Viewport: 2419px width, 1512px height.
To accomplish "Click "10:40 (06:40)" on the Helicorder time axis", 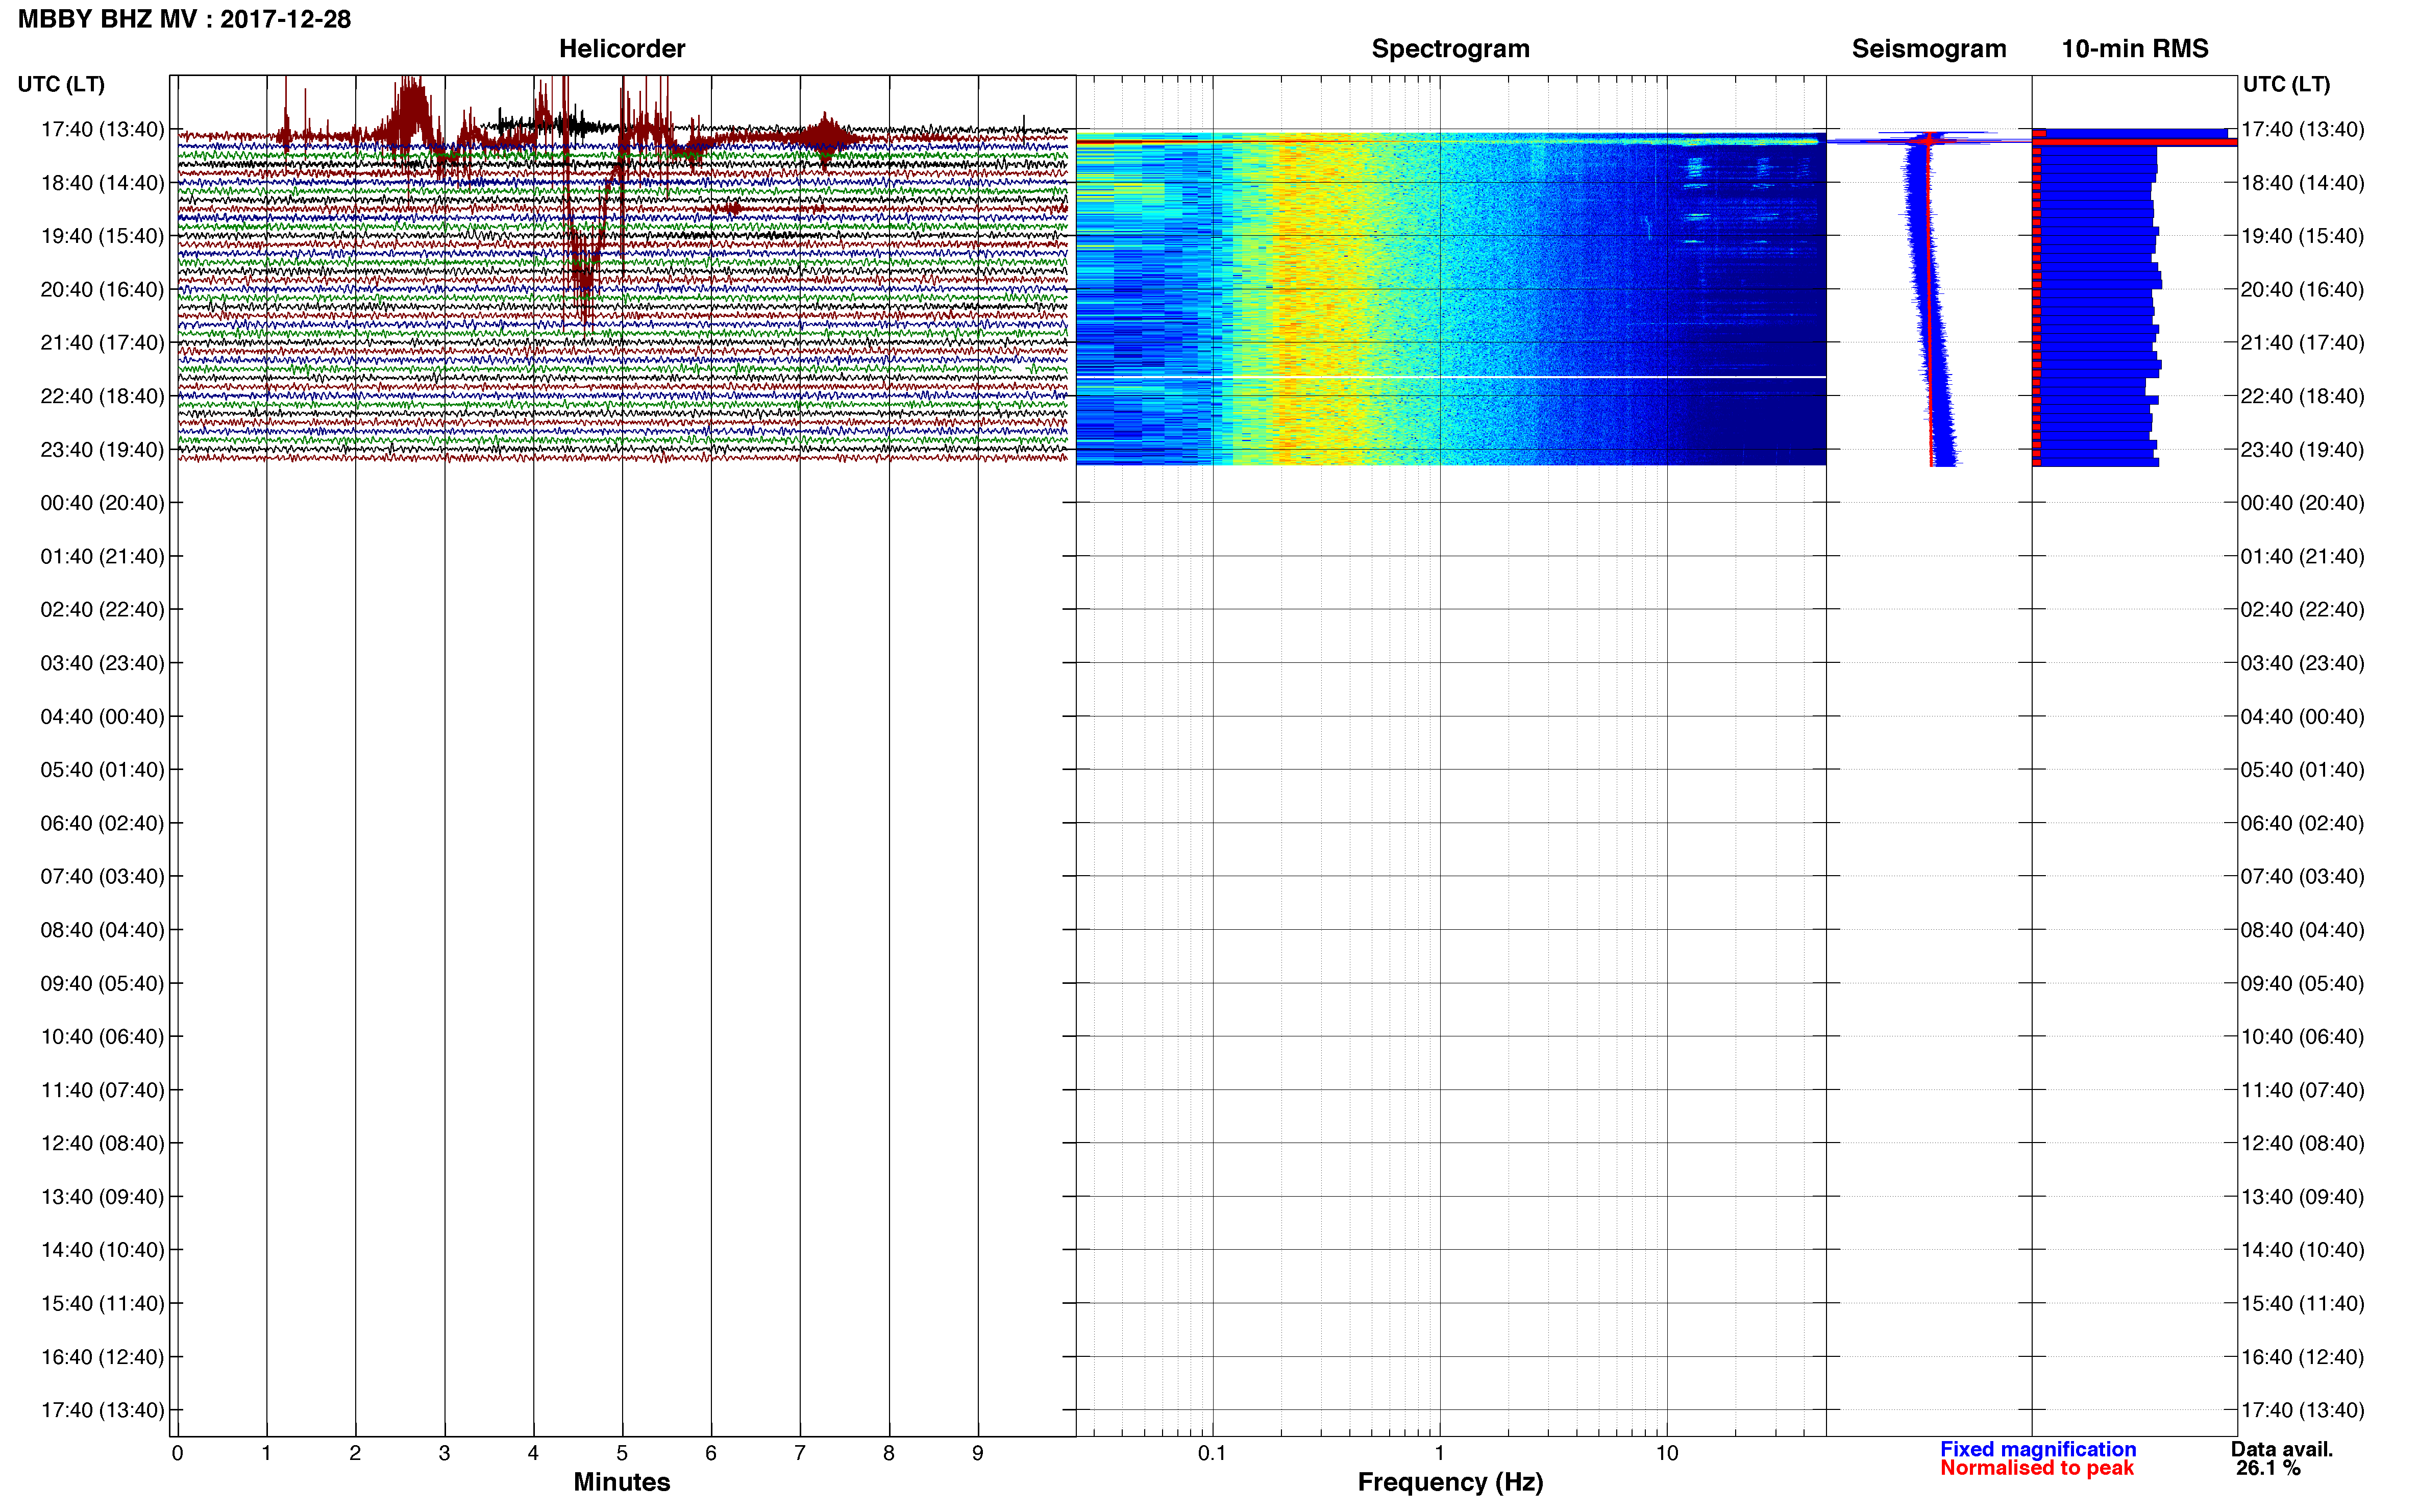I will coord(102,1036).
